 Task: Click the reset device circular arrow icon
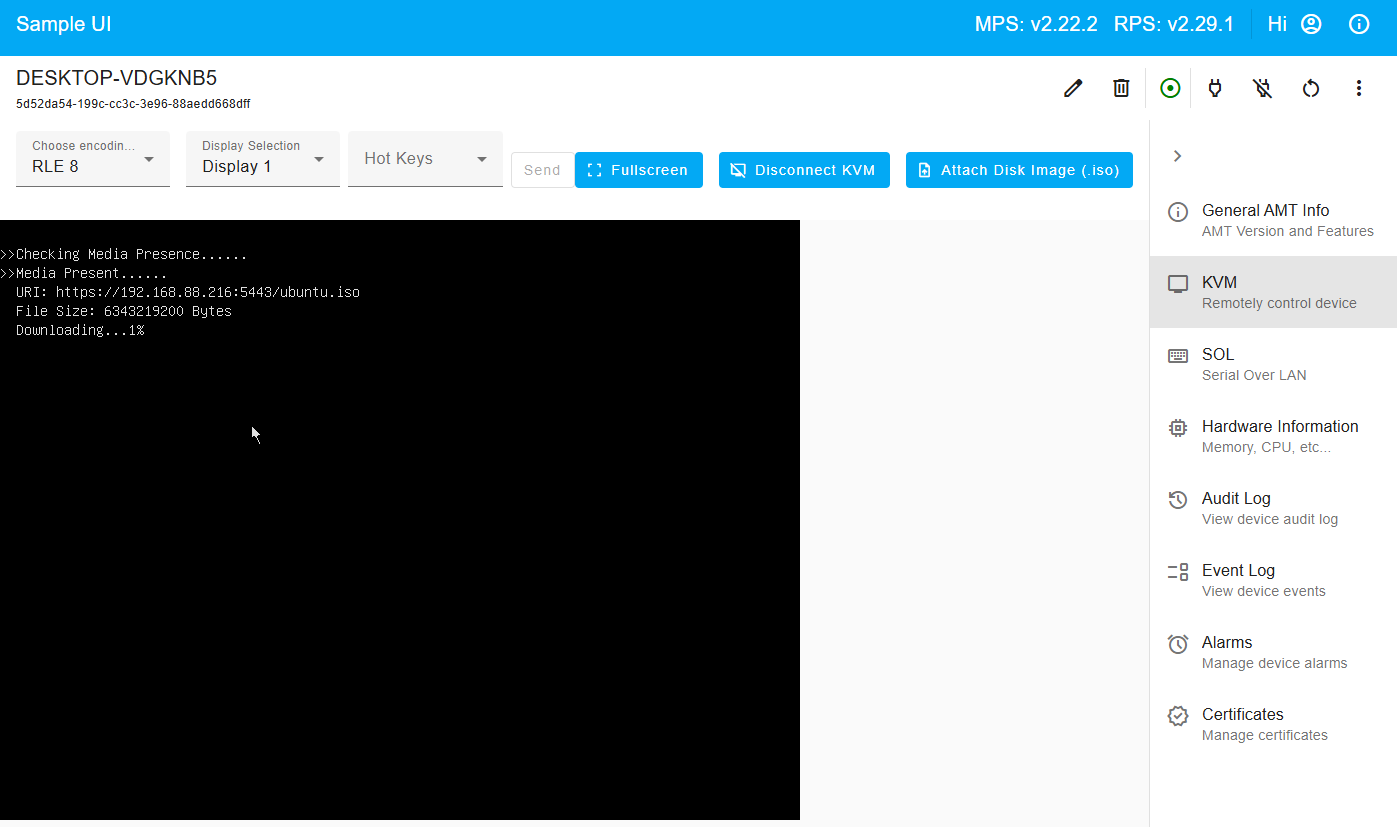click(1311, 88)
